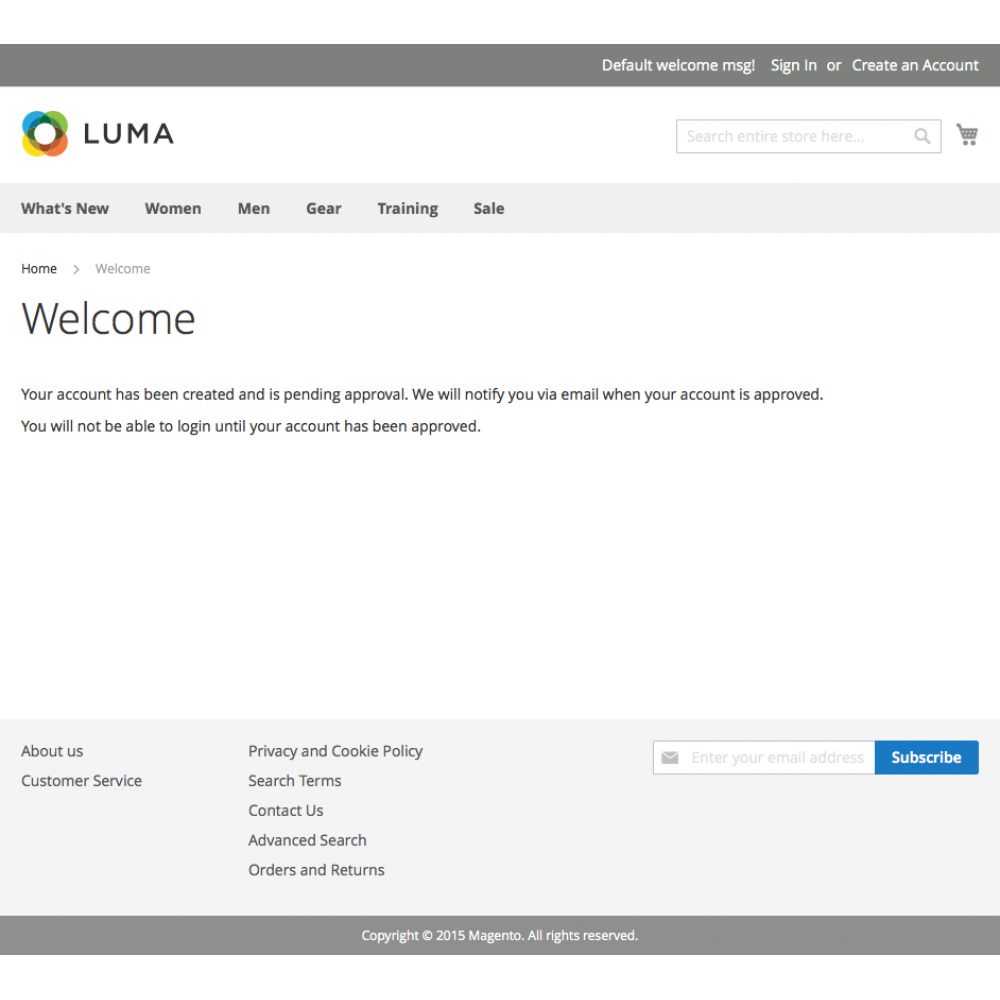The height and width of the screenshot is (1000, 1000).
Task: Open the Training menu
Action: (x=407, y=208)
